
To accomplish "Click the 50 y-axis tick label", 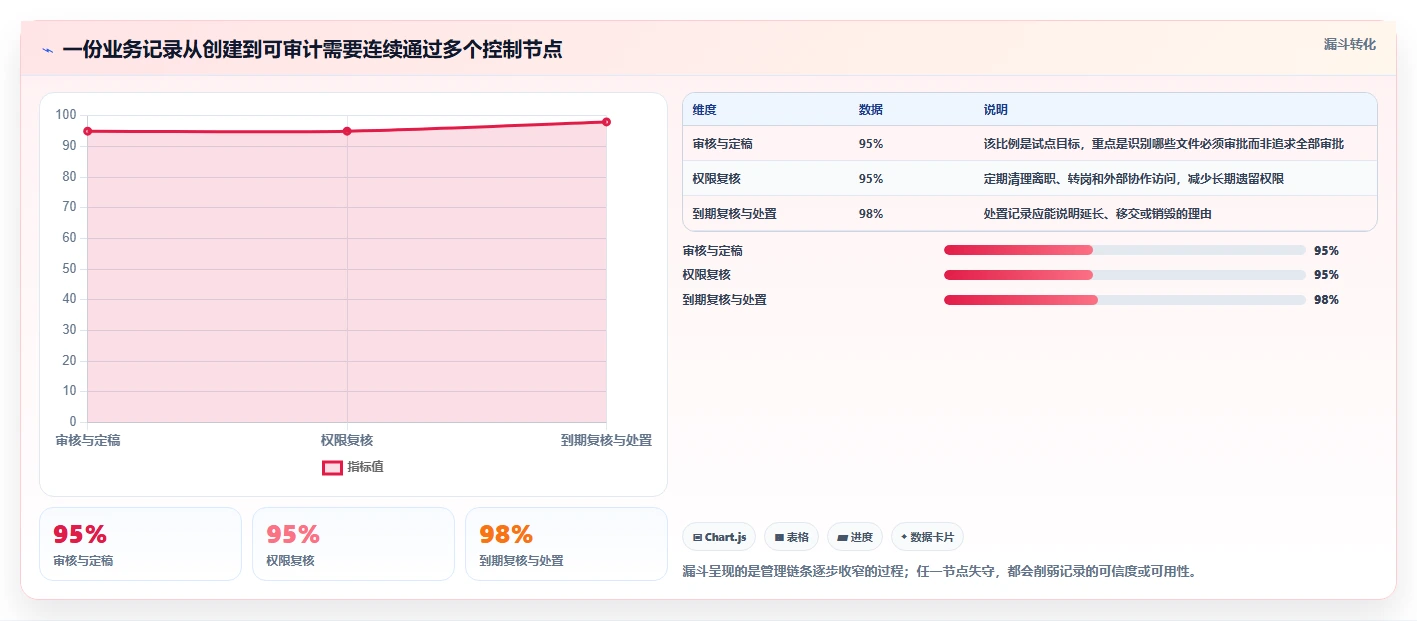I will (x=69, y=268).
